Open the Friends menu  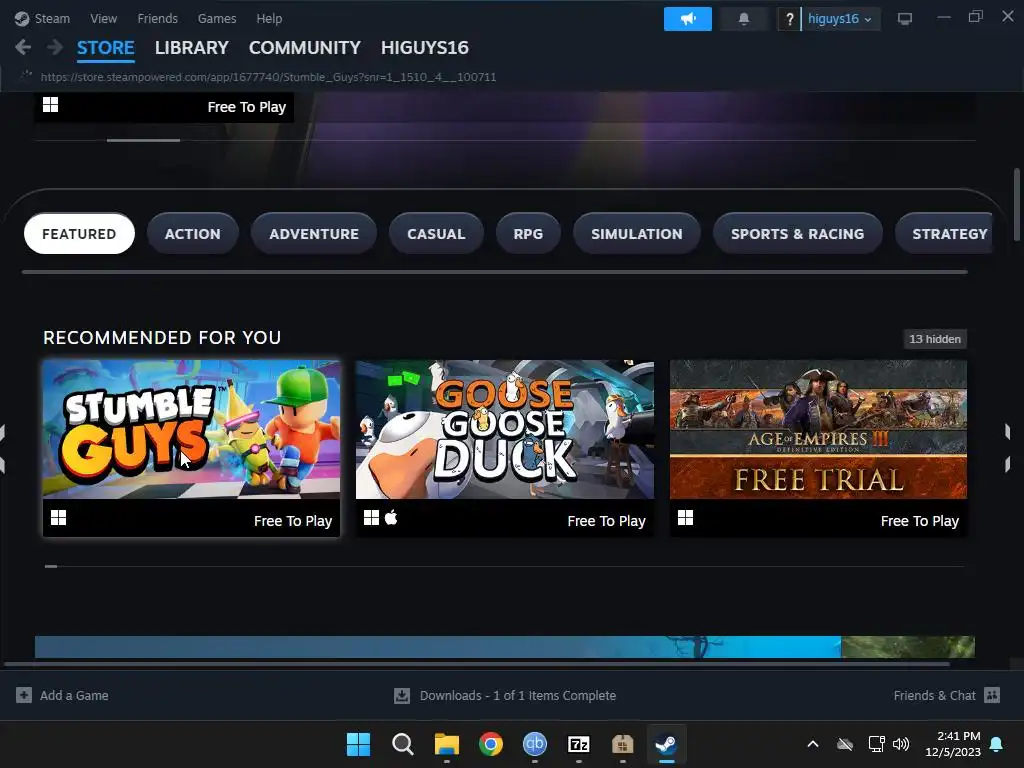pyautogui.click(x=157, y=18)
